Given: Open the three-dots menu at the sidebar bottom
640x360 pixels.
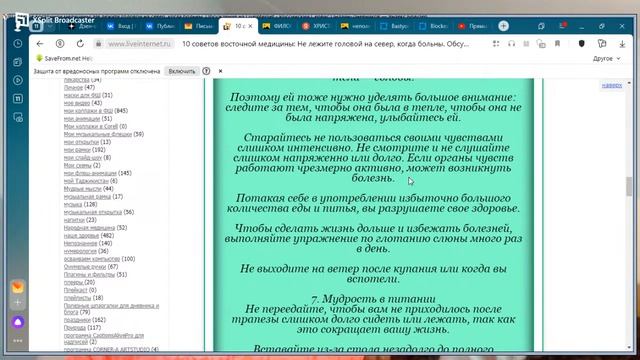Looking at the screenshot, I should click(x=18, y=340).
